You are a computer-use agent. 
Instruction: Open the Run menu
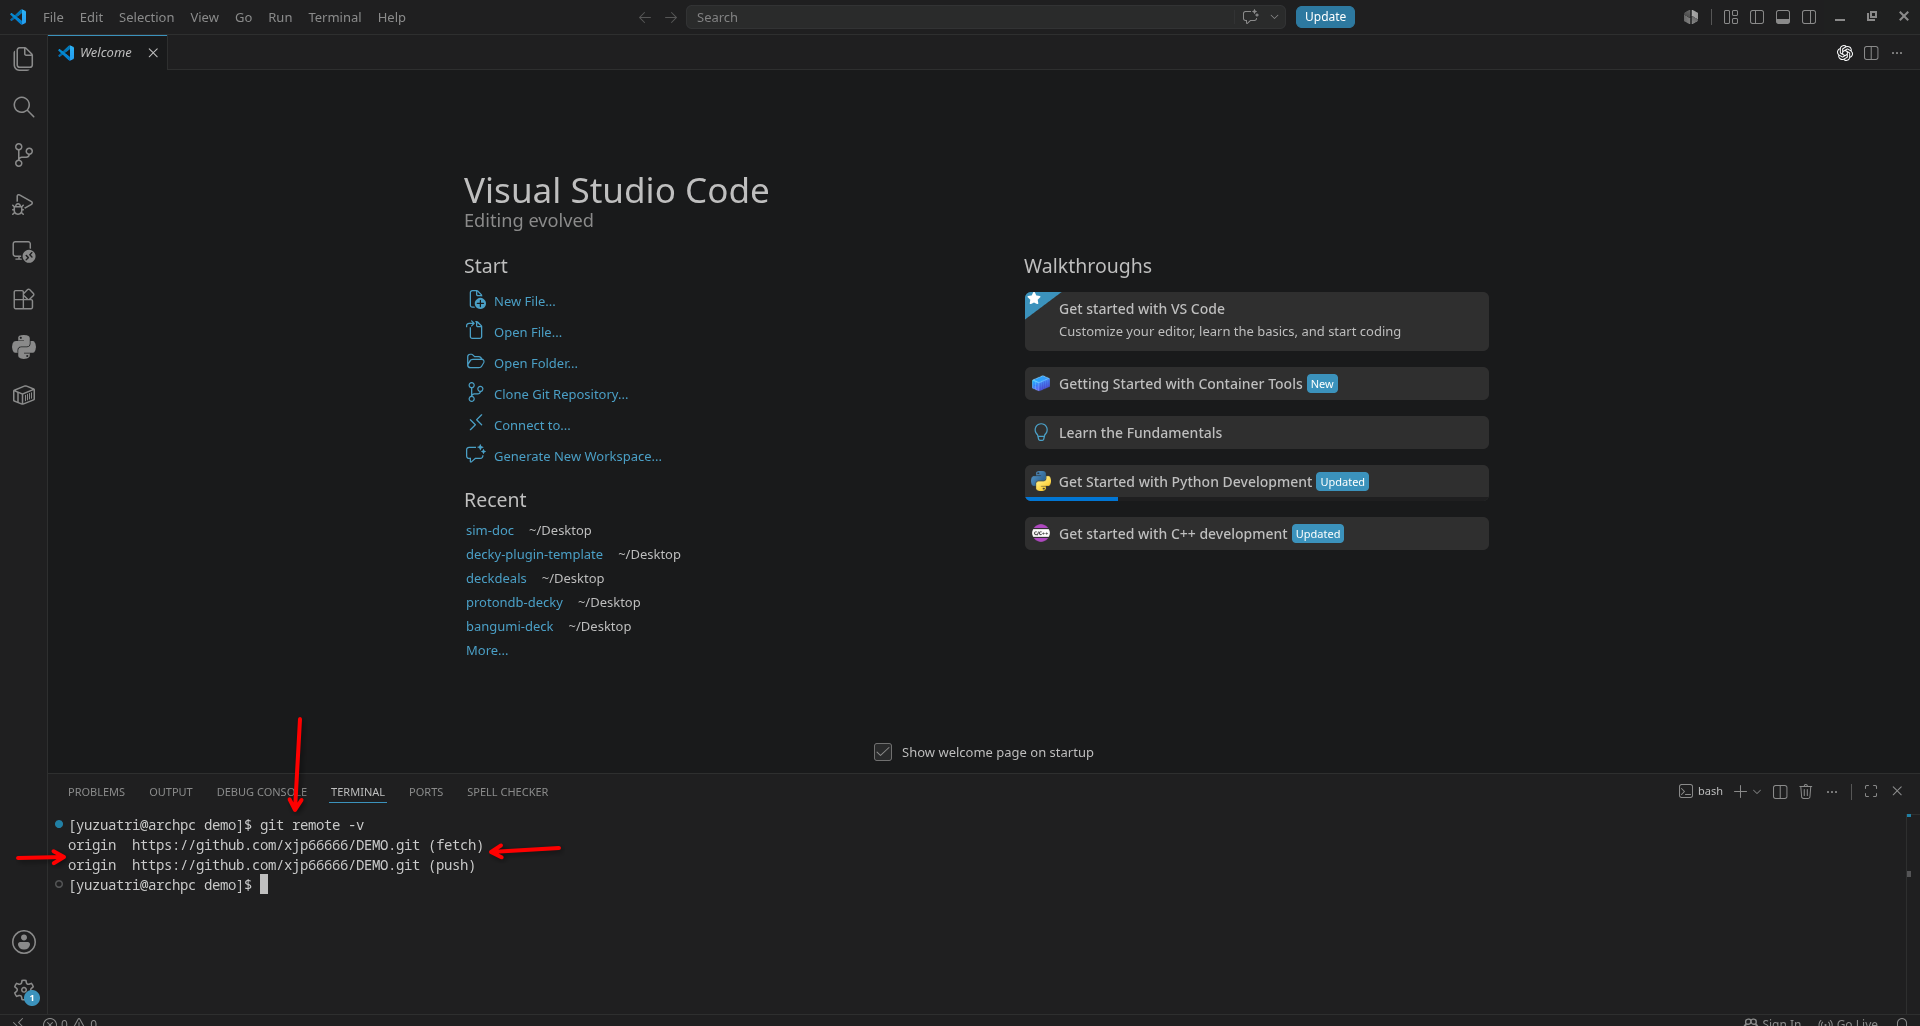coord(280,17)
